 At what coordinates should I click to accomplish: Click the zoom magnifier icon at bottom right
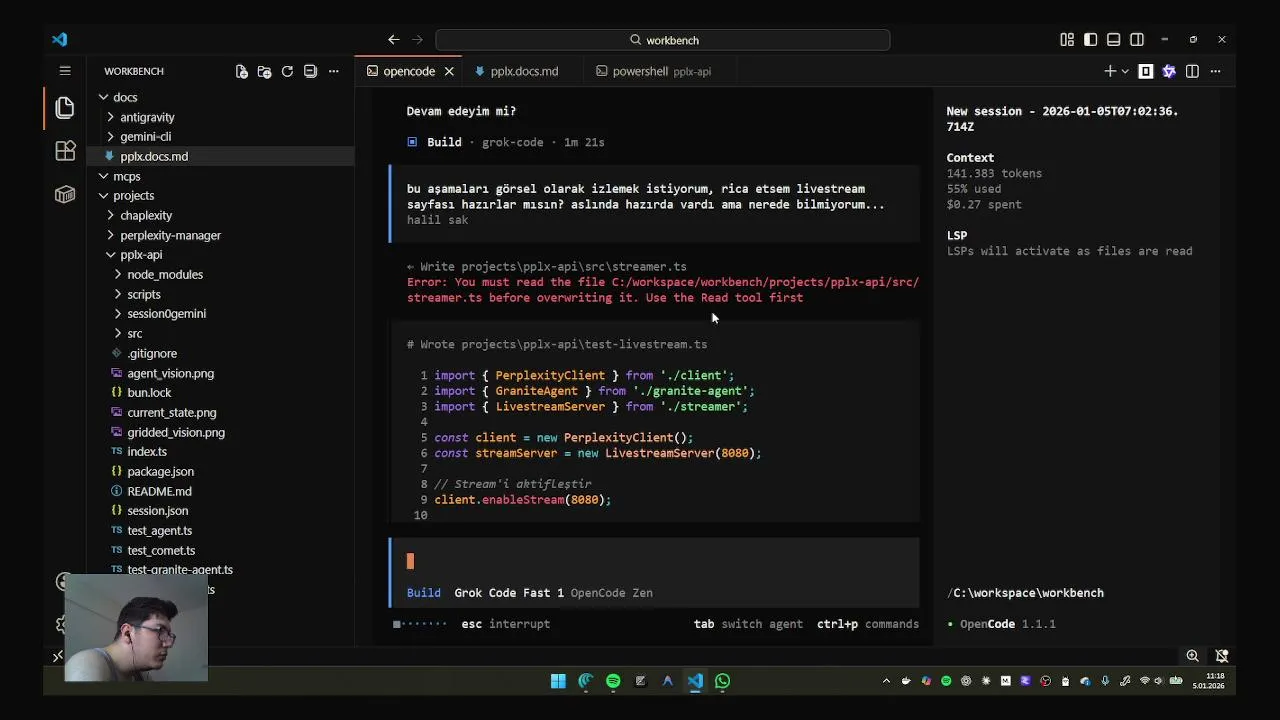coord(1192,656)
